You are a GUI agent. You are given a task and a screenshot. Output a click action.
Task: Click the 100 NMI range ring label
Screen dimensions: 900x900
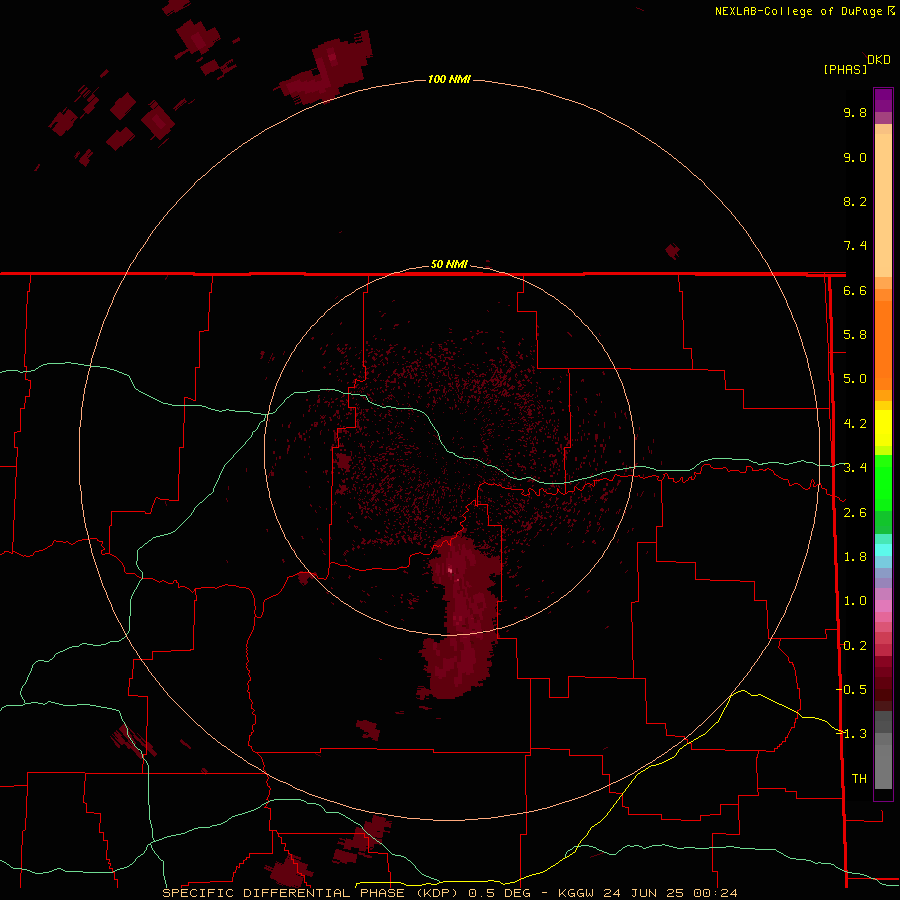449,79
